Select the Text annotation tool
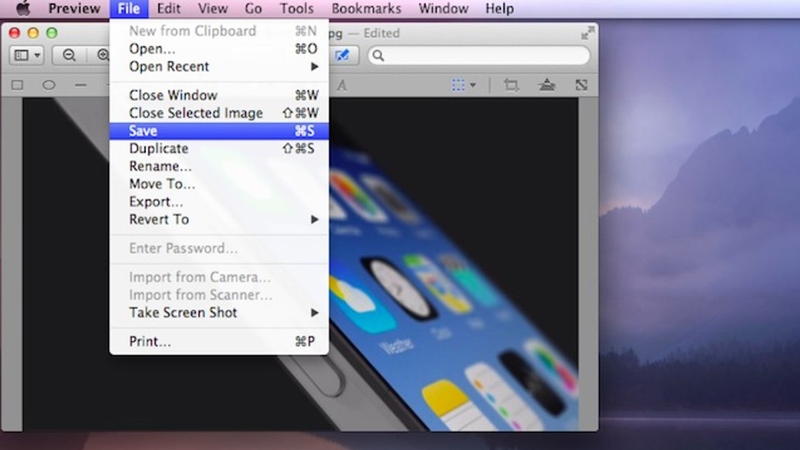 [342, 85]
